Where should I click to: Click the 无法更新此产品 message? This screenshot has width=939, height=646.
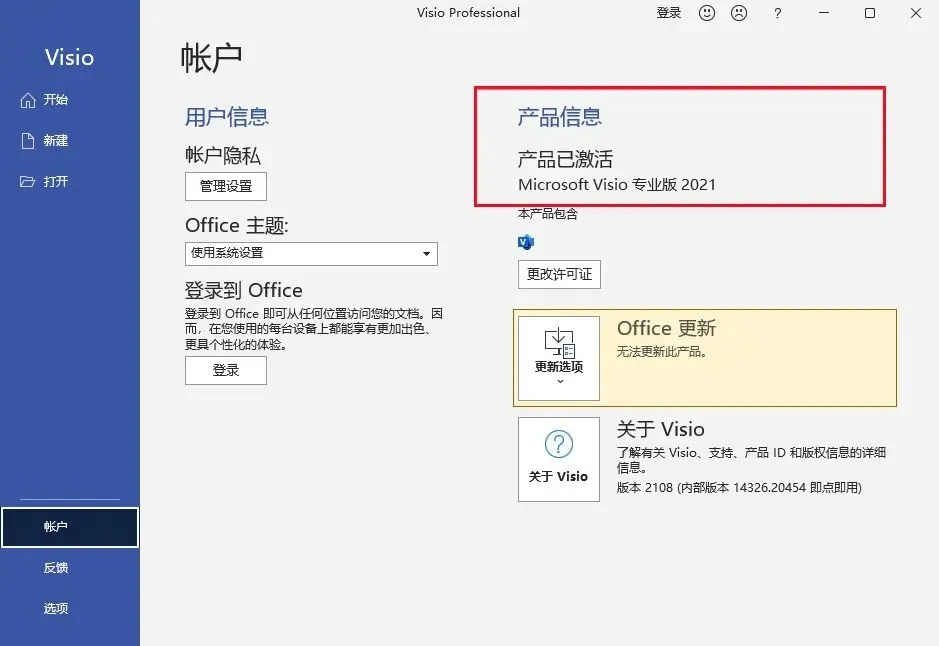(662, 352)
